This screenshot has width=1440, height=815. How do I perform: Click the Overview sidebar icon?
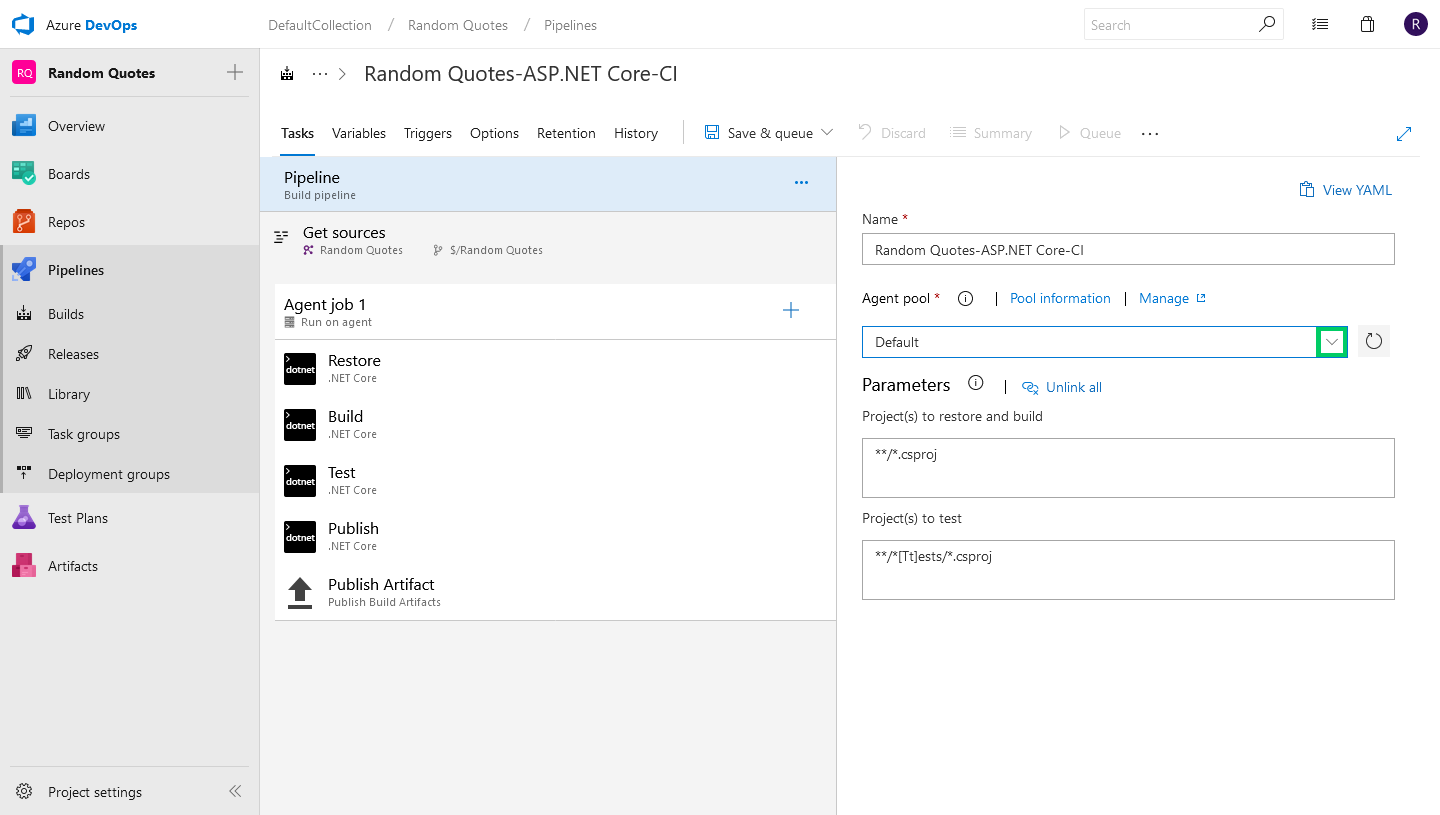[x=24, y=126]
